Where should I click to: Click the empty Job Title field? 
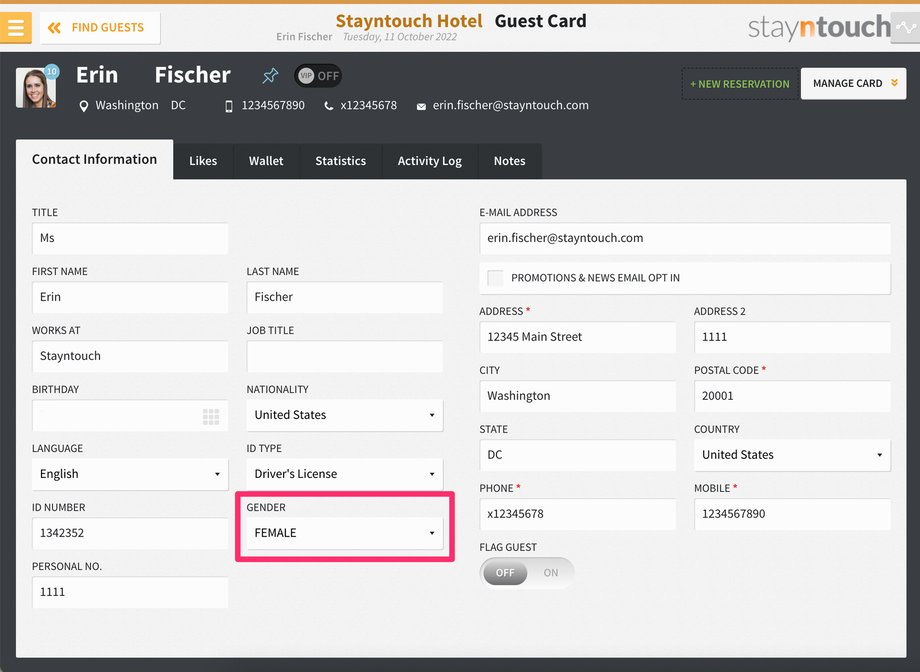[344, 356]
